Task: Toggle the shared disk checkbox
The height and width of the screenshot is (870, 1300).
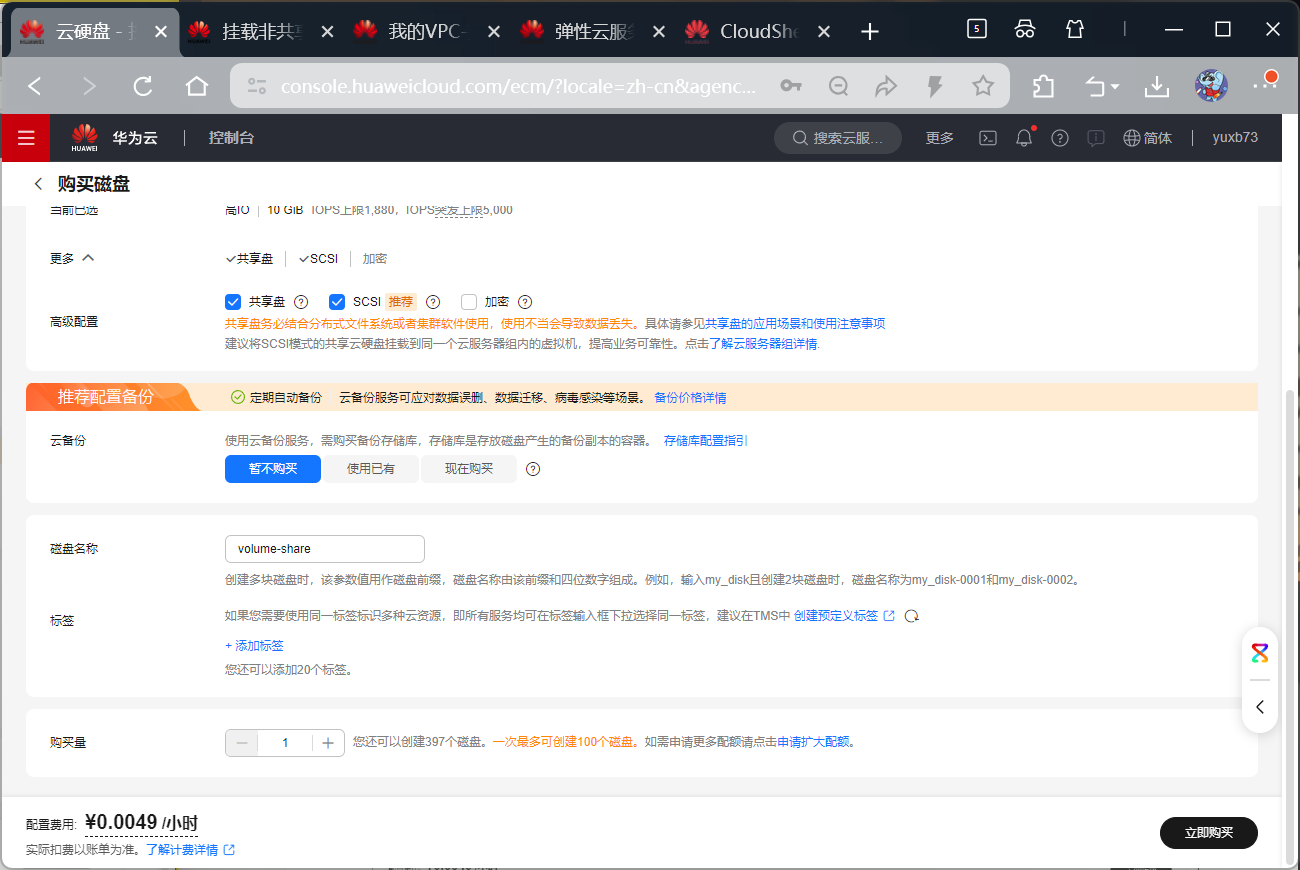Action: coord(233,302)
